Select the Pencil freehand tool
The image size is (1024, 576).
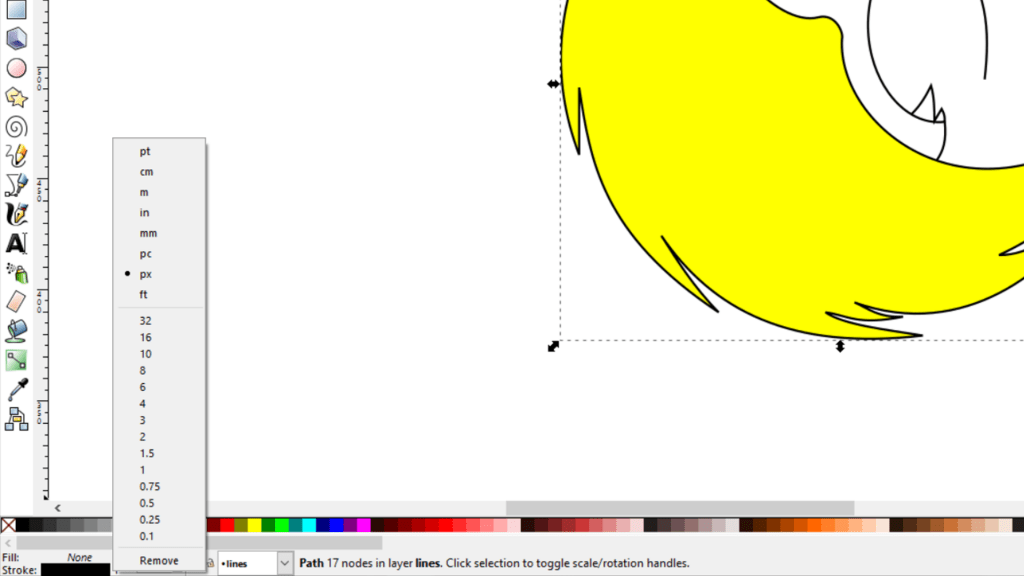(15, 155)
